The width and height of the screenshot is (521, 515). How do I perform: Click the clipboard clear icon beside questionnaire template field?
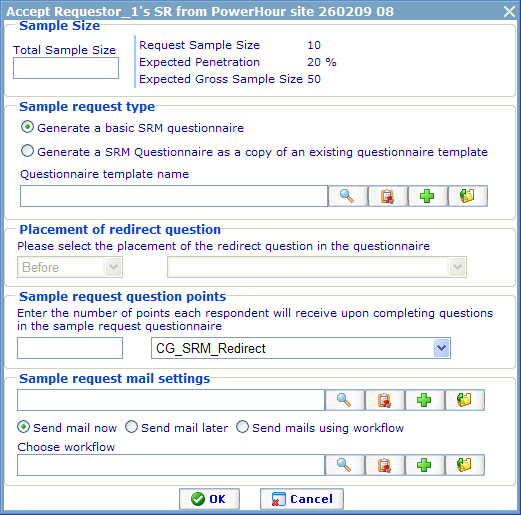click(x=388, y=196)
